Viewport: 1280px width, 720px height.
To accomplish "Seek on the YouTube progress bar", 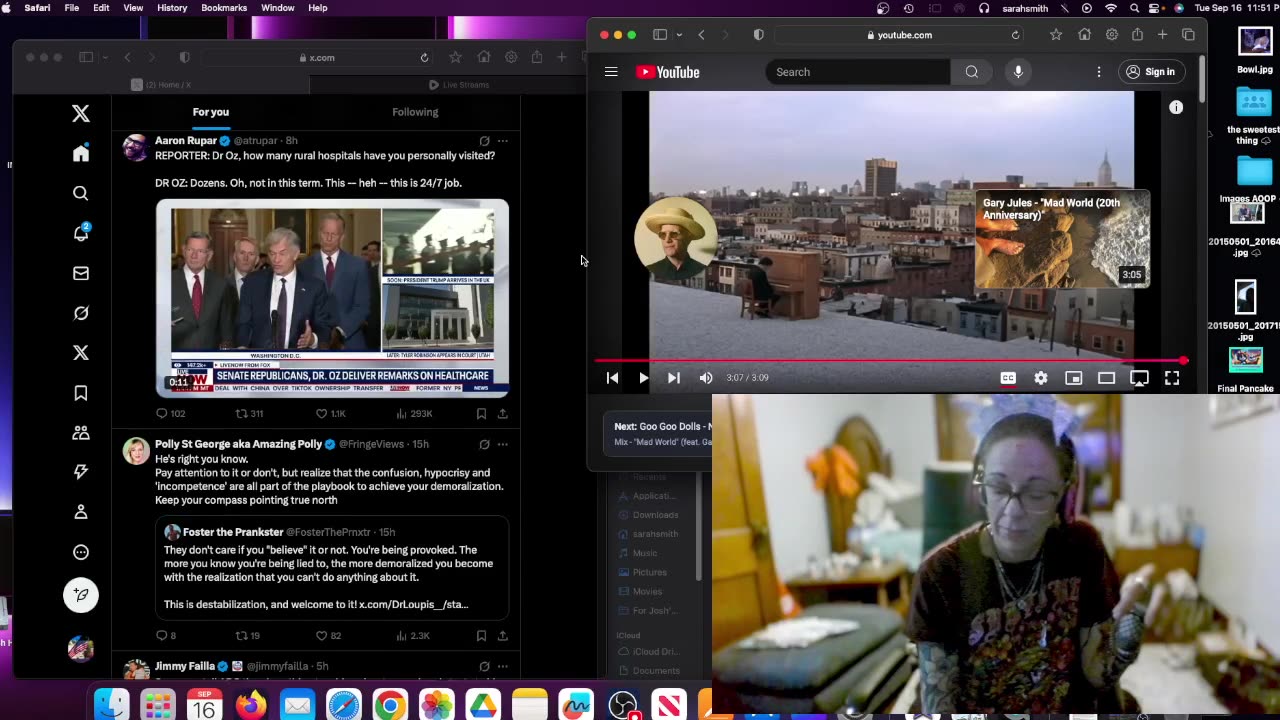I will pyautogui.click(x=890, y=361).
